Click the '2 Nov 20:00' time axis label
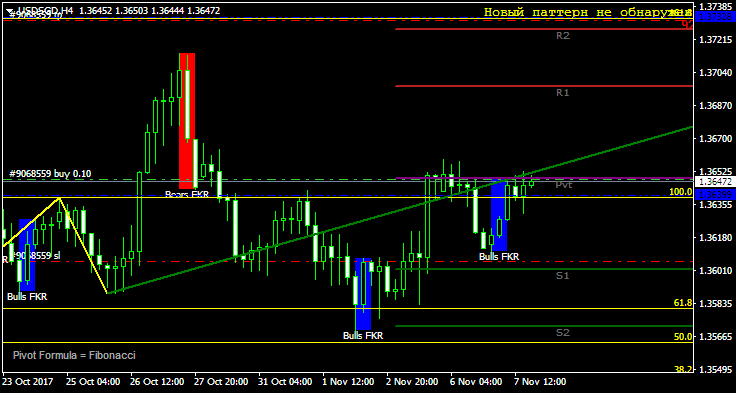736x393 pixels. [x=413, y=381]
